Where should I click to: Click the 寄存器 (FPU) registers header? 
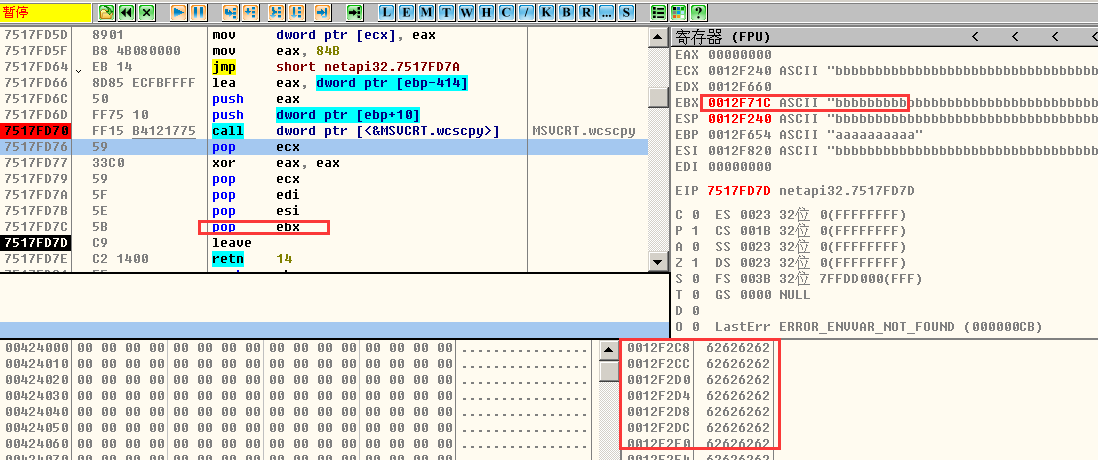pyautogui.click(x=730, y=36)
